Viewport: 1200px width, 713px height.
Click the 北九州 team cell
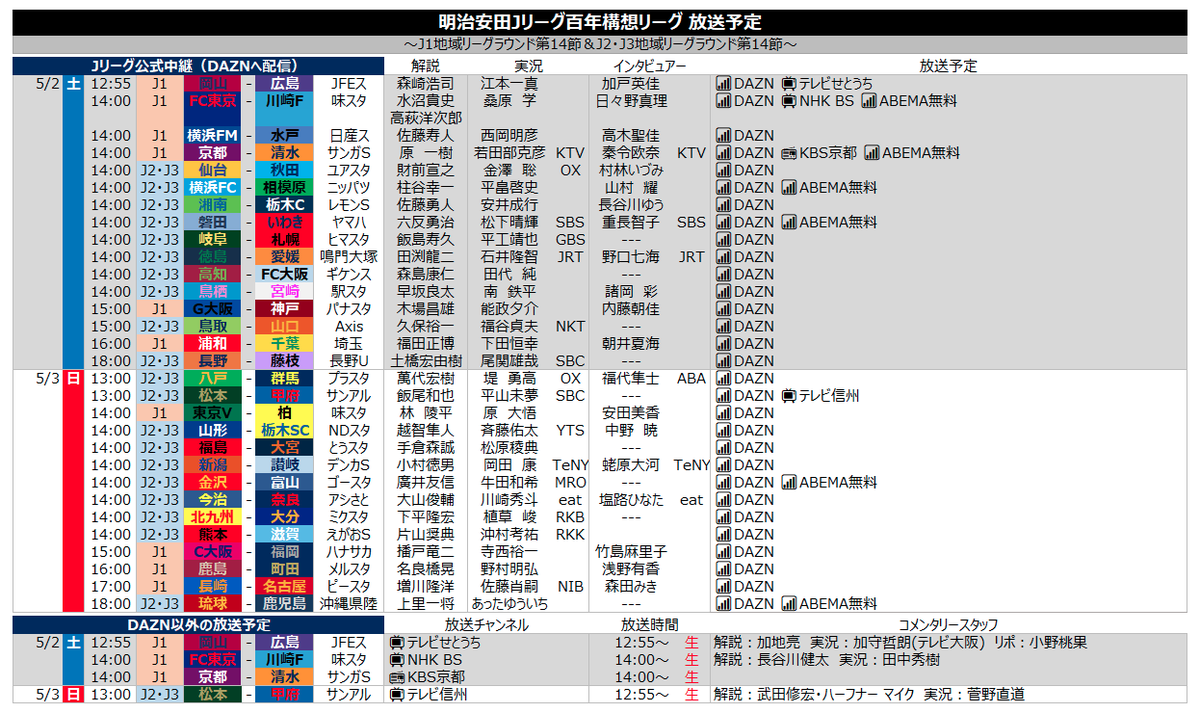click(213, 517)
